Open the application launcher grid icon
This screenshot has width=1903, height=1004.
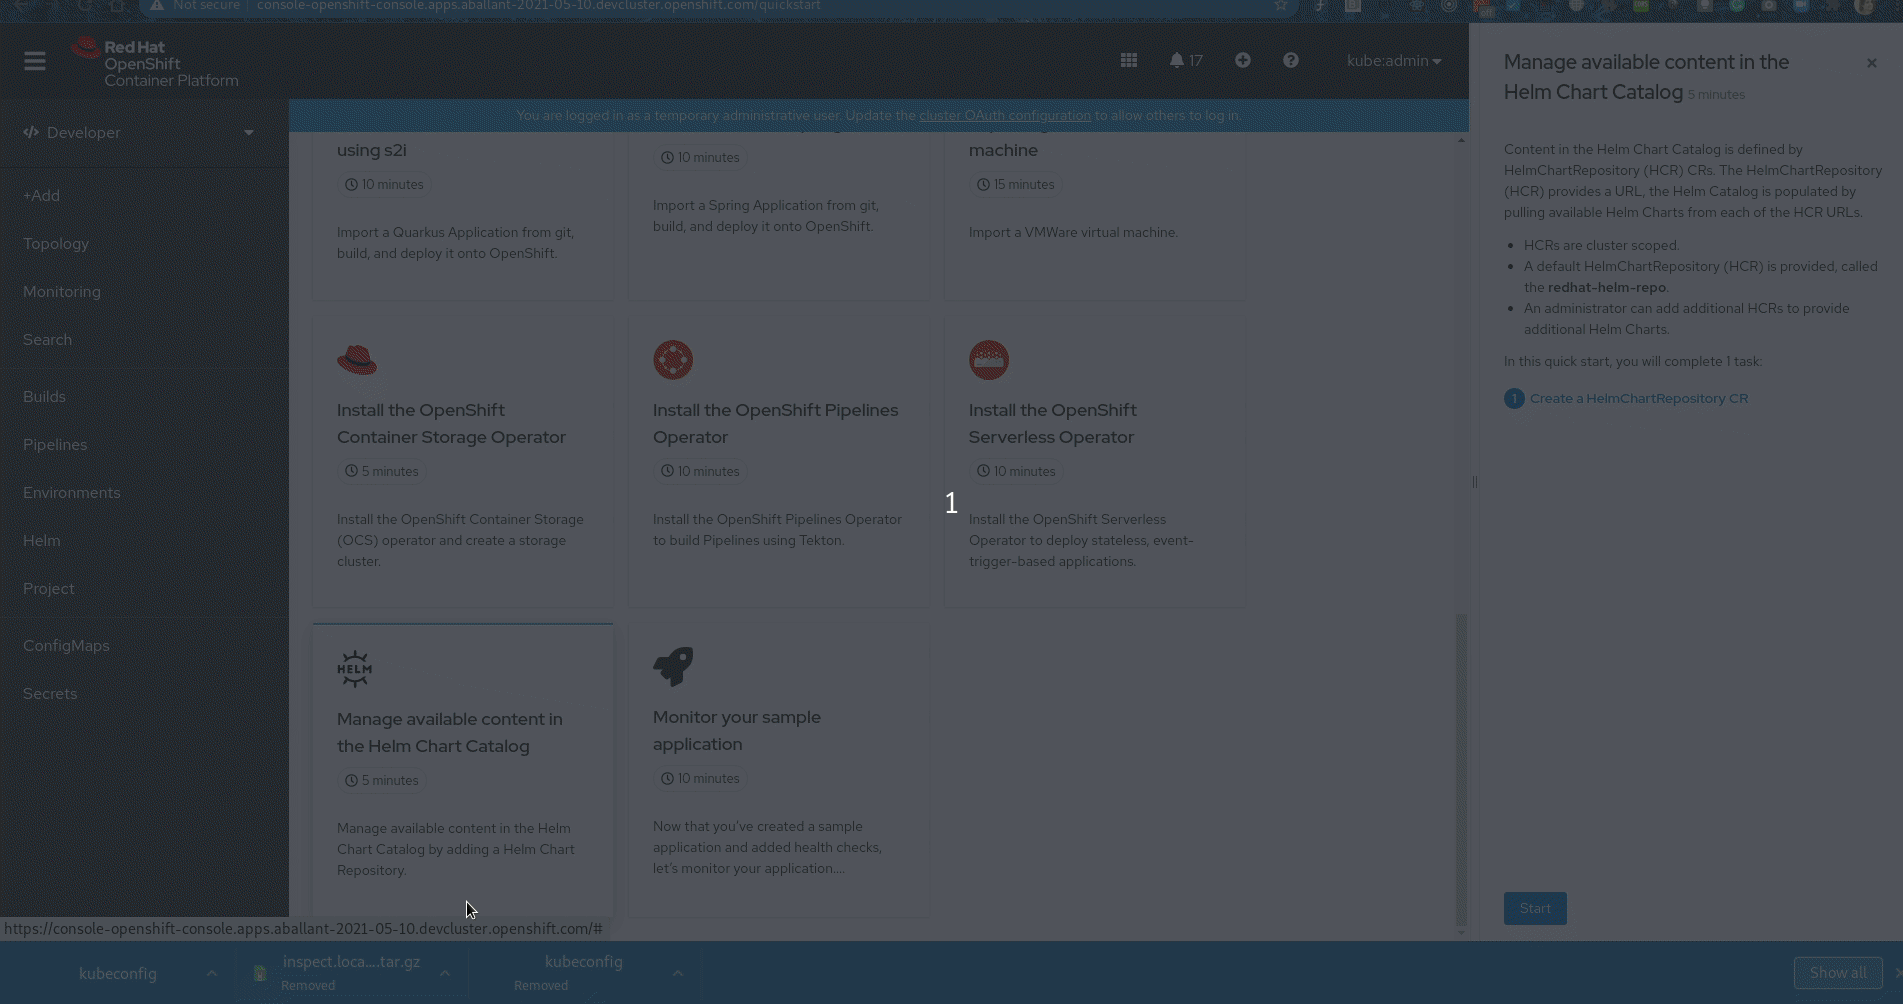1129,61
